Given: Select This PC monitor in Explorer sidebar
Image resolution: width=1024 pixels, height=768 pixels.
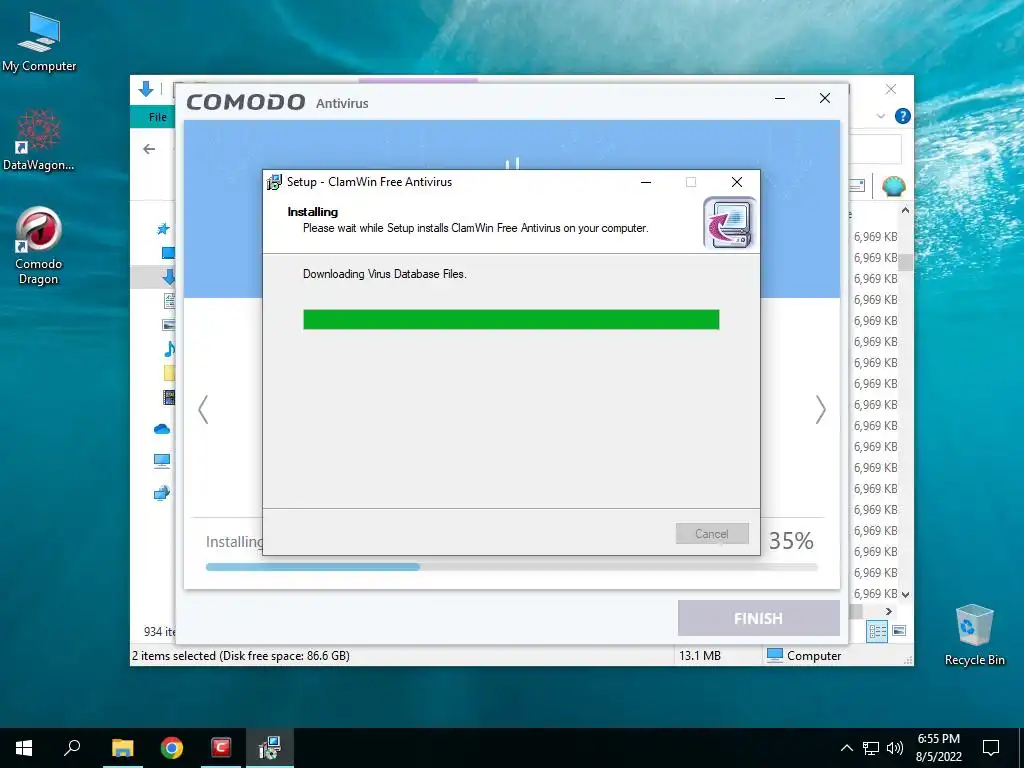Looking at the screenshot, I should (162, 461).
